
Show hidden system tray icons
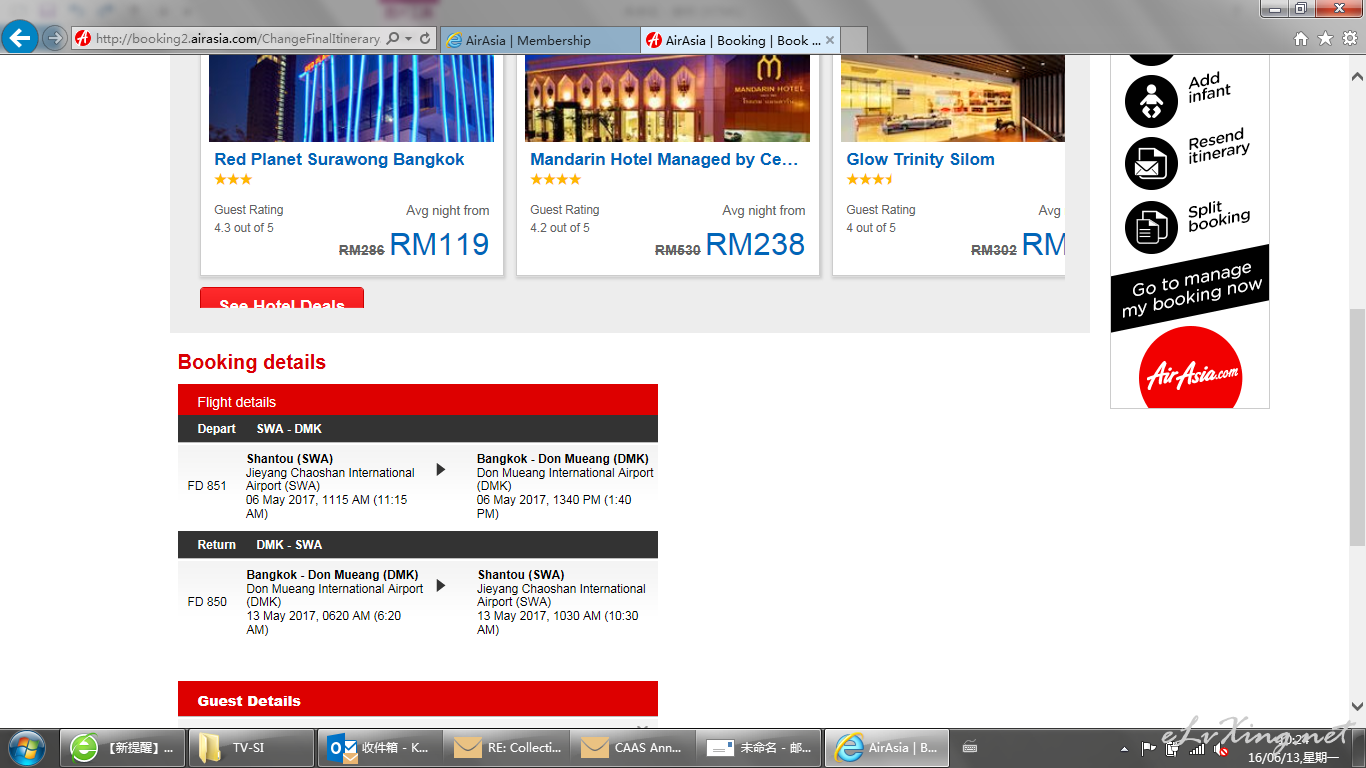(1124, 748)
